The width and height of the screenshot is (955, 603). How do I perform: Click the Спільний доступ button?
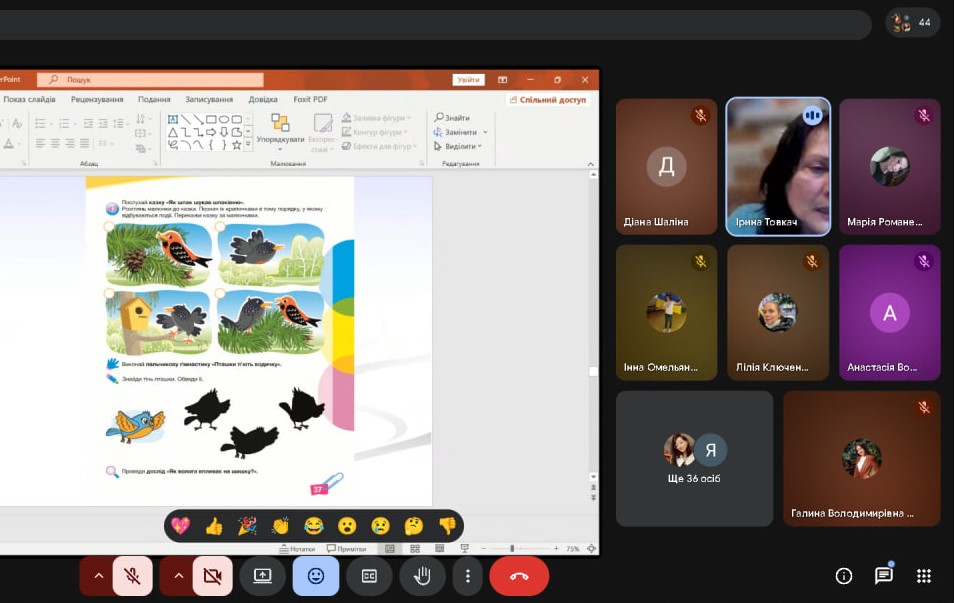click(548, 100)
